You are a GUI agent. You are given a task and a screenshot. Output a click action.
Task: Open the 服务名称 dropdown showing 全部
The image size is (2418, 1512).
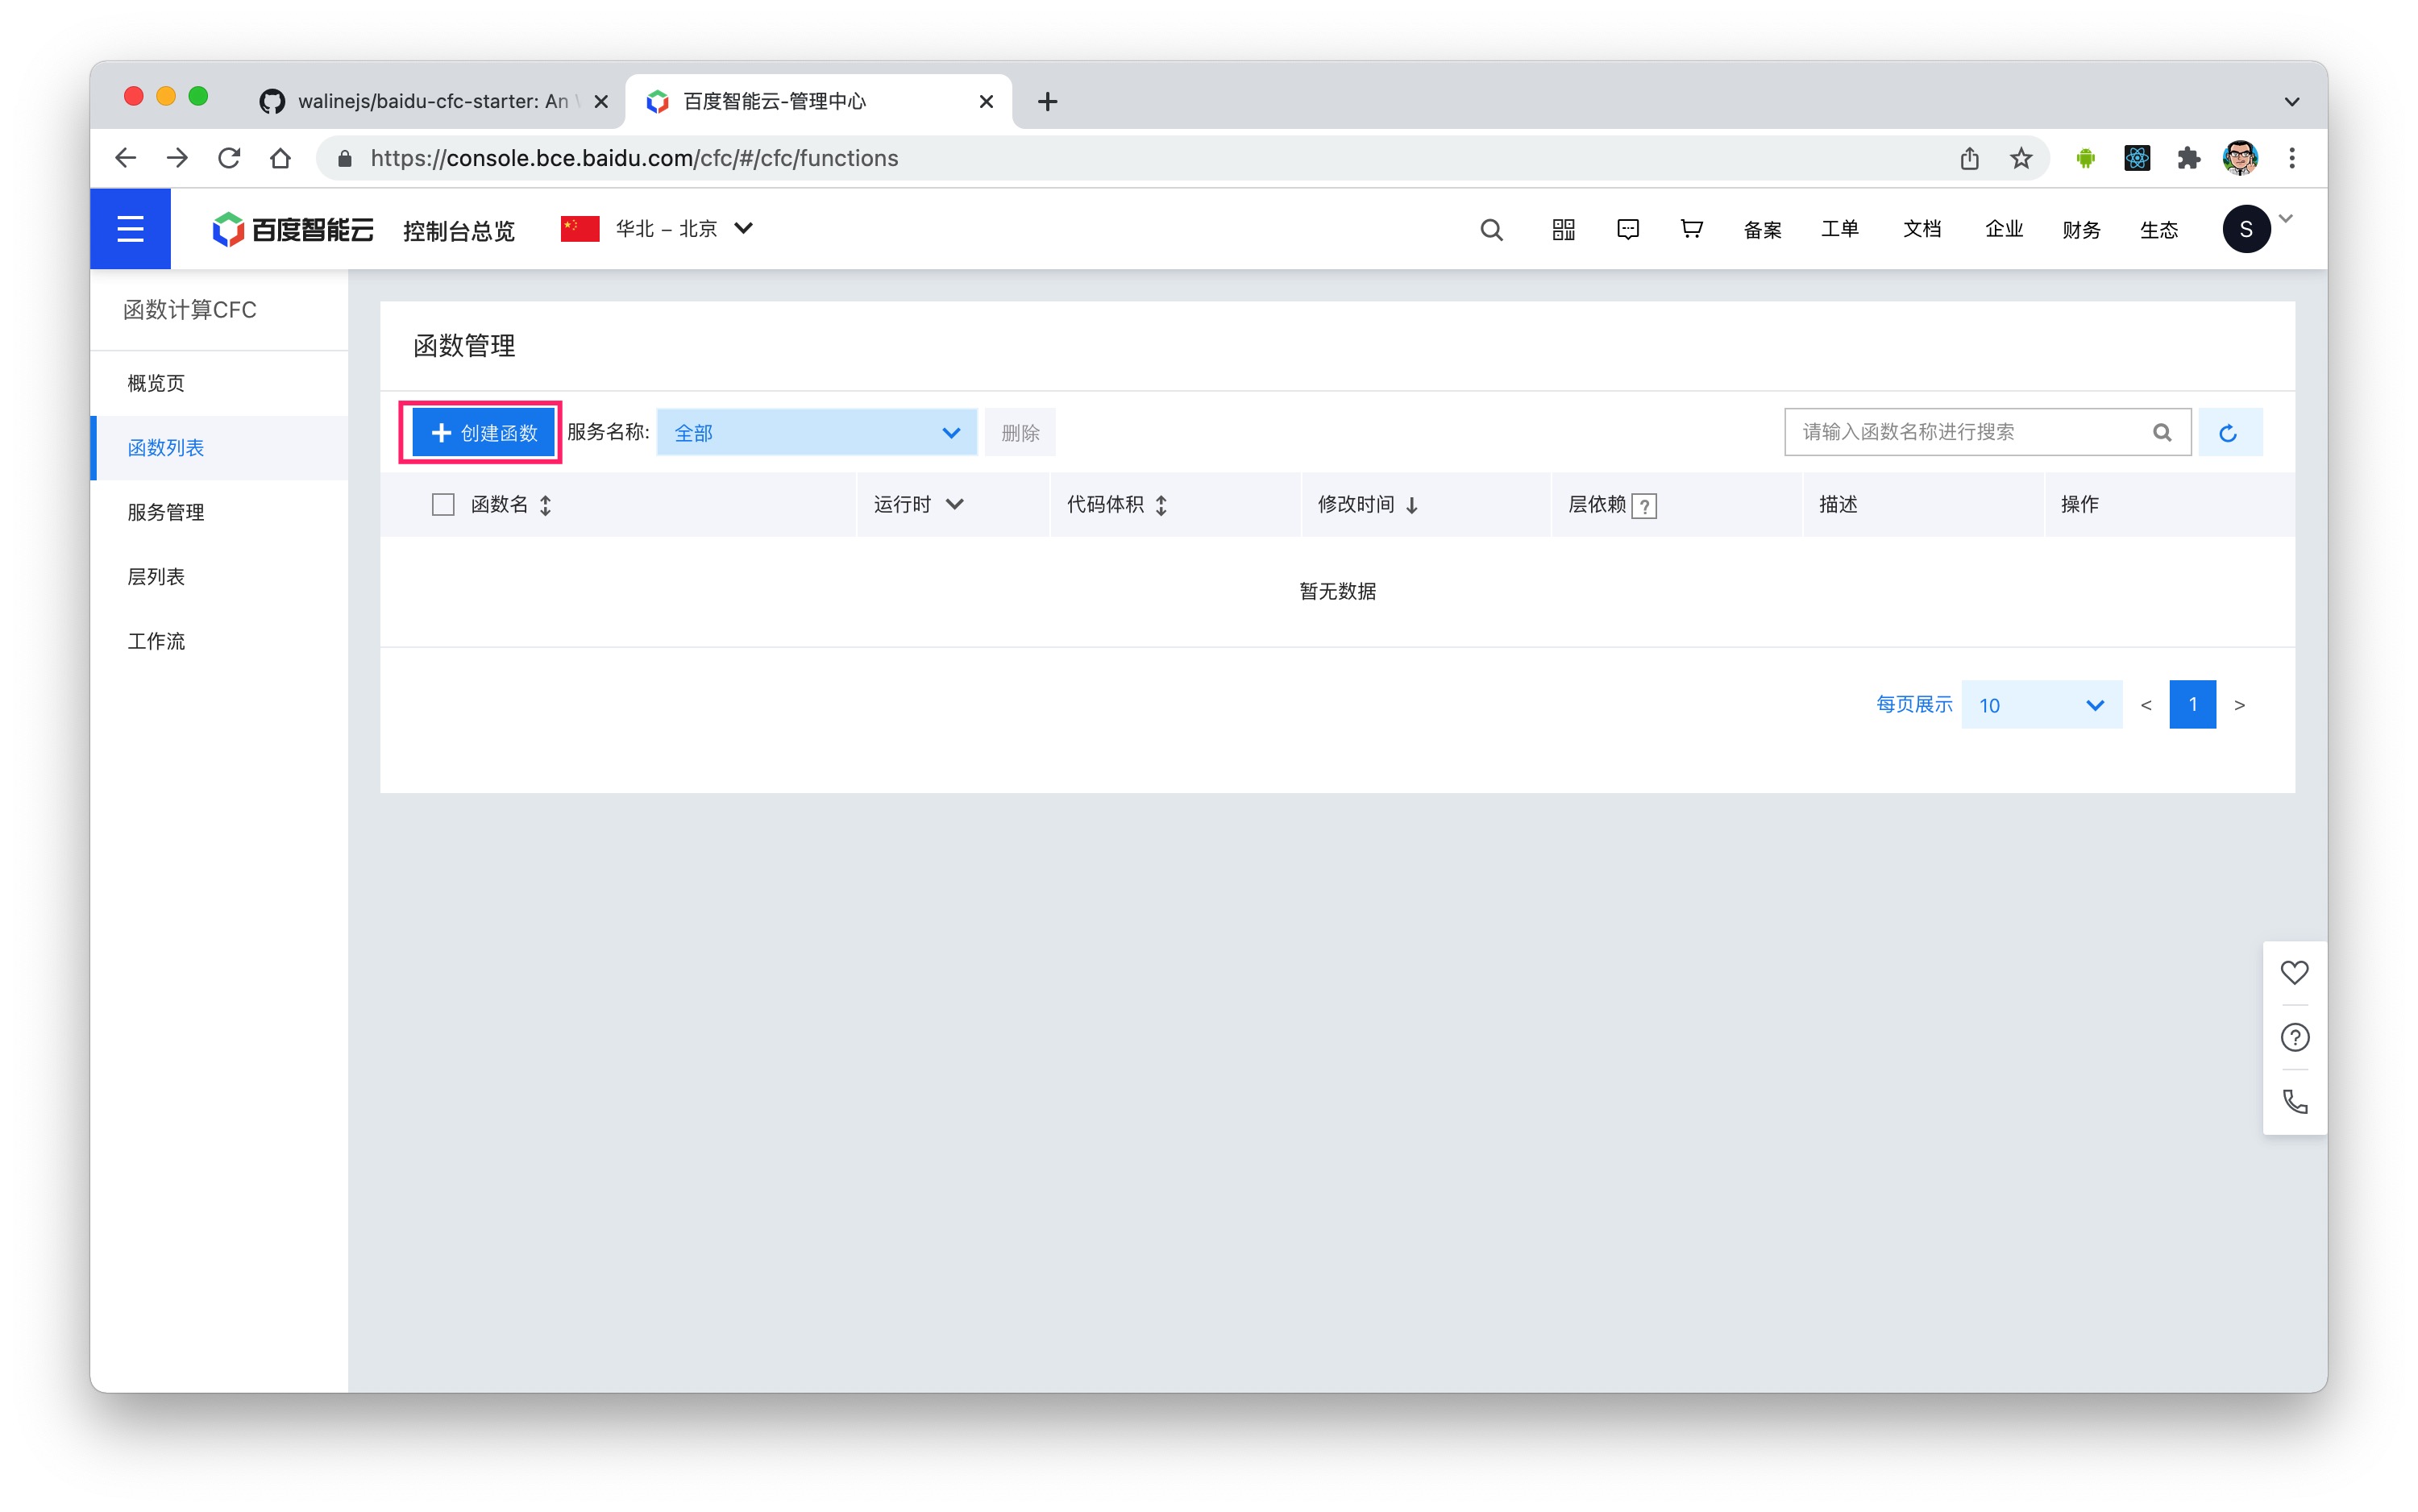tap(816, 433)
